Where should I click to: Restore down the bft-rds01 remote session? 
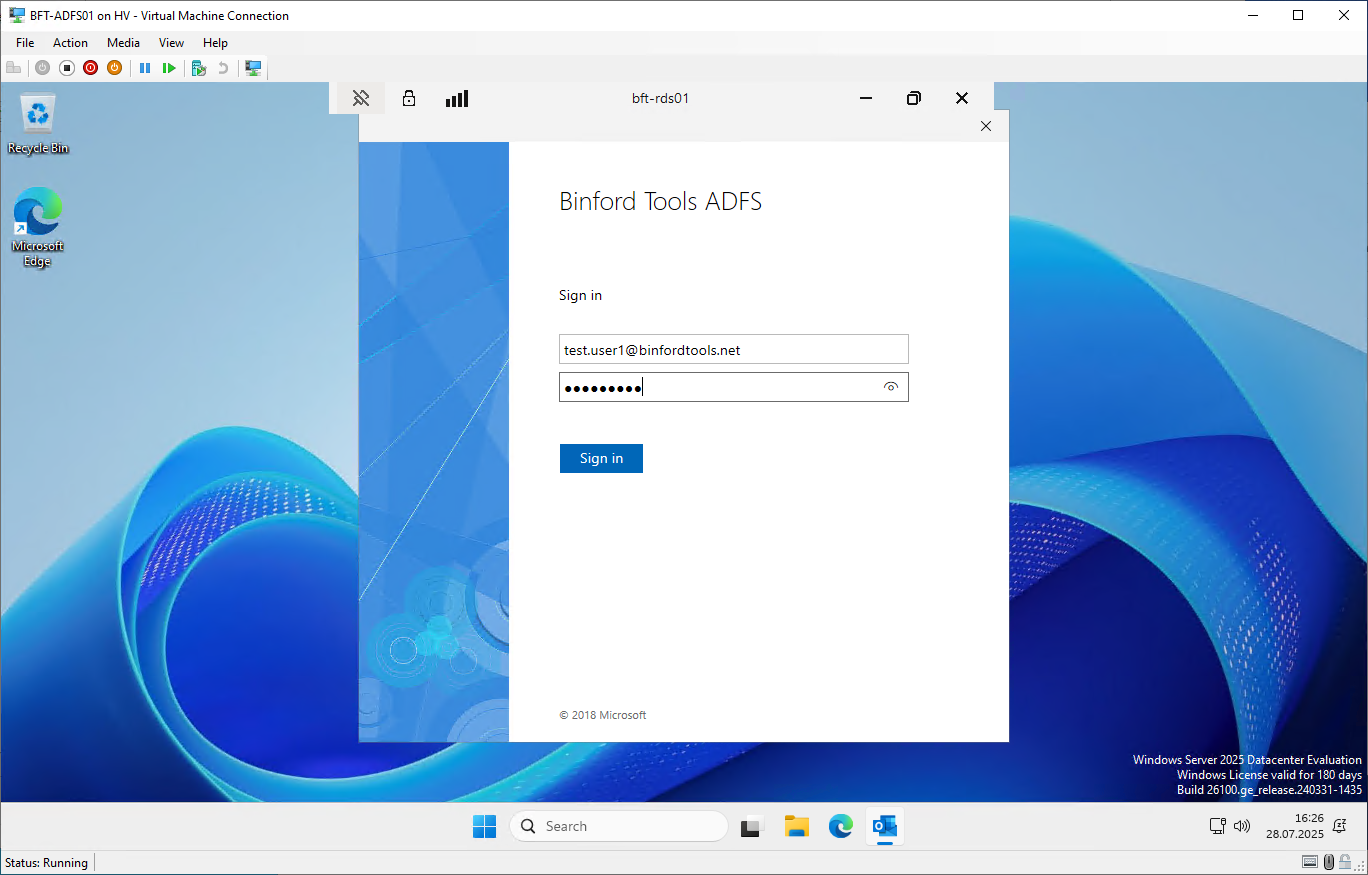click(913, 98)
